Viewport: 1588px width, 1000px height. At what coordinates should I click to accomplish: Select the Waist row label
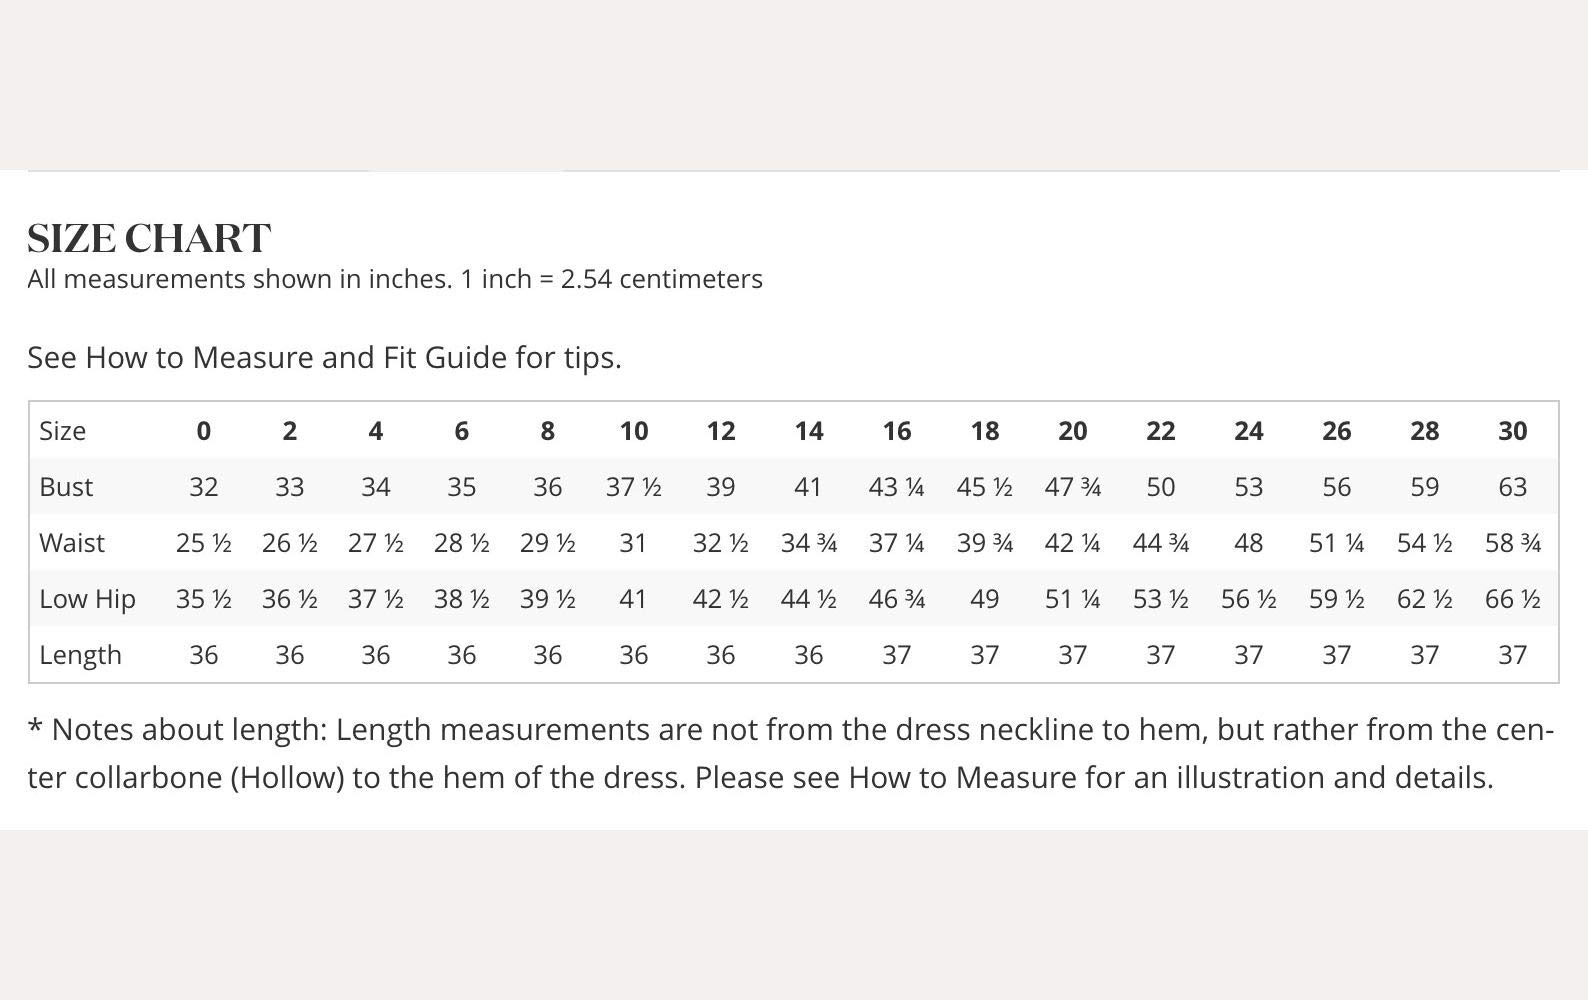point(72,543)
